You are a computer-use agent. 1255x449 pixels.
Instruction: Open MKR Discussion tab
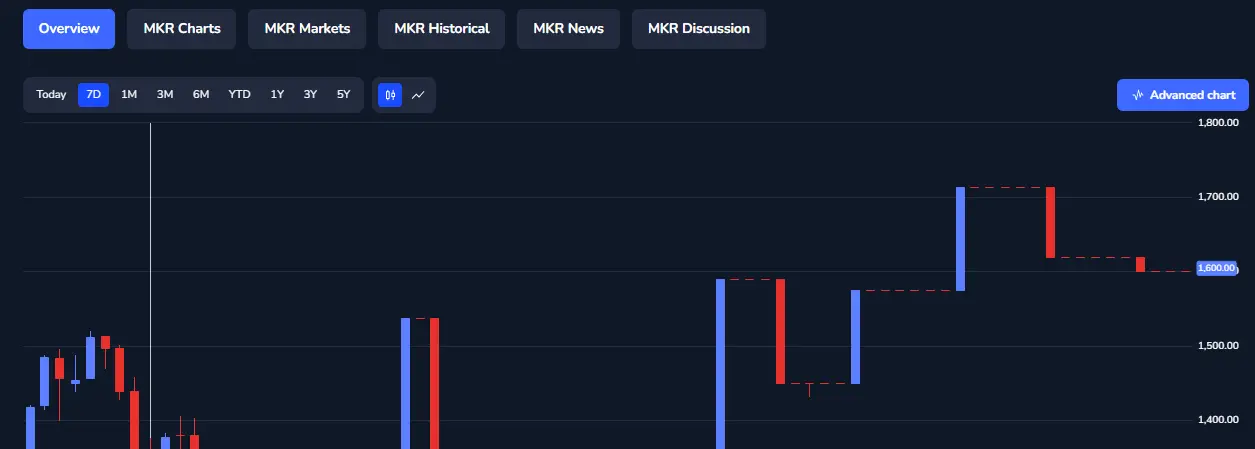(x=698, y=29)
